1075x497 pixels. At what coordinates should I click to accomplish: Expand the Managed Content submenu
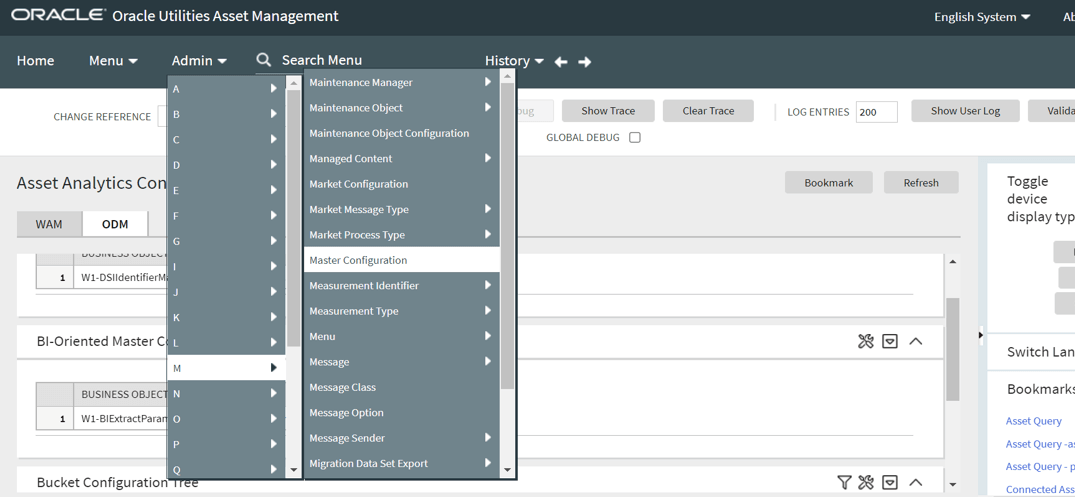[x=402, y=158]
